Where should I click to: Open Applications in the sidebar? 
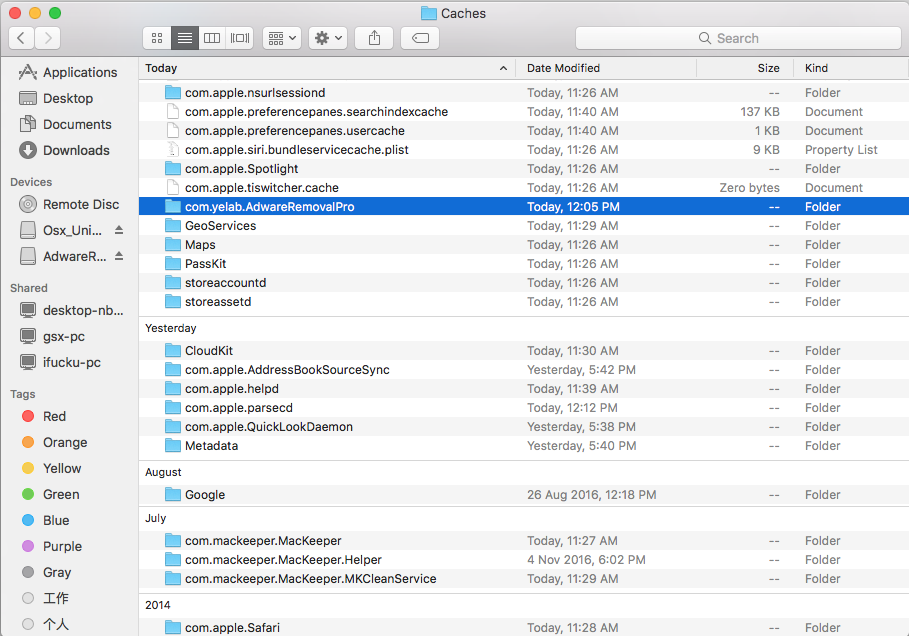(x=80, y=72)
